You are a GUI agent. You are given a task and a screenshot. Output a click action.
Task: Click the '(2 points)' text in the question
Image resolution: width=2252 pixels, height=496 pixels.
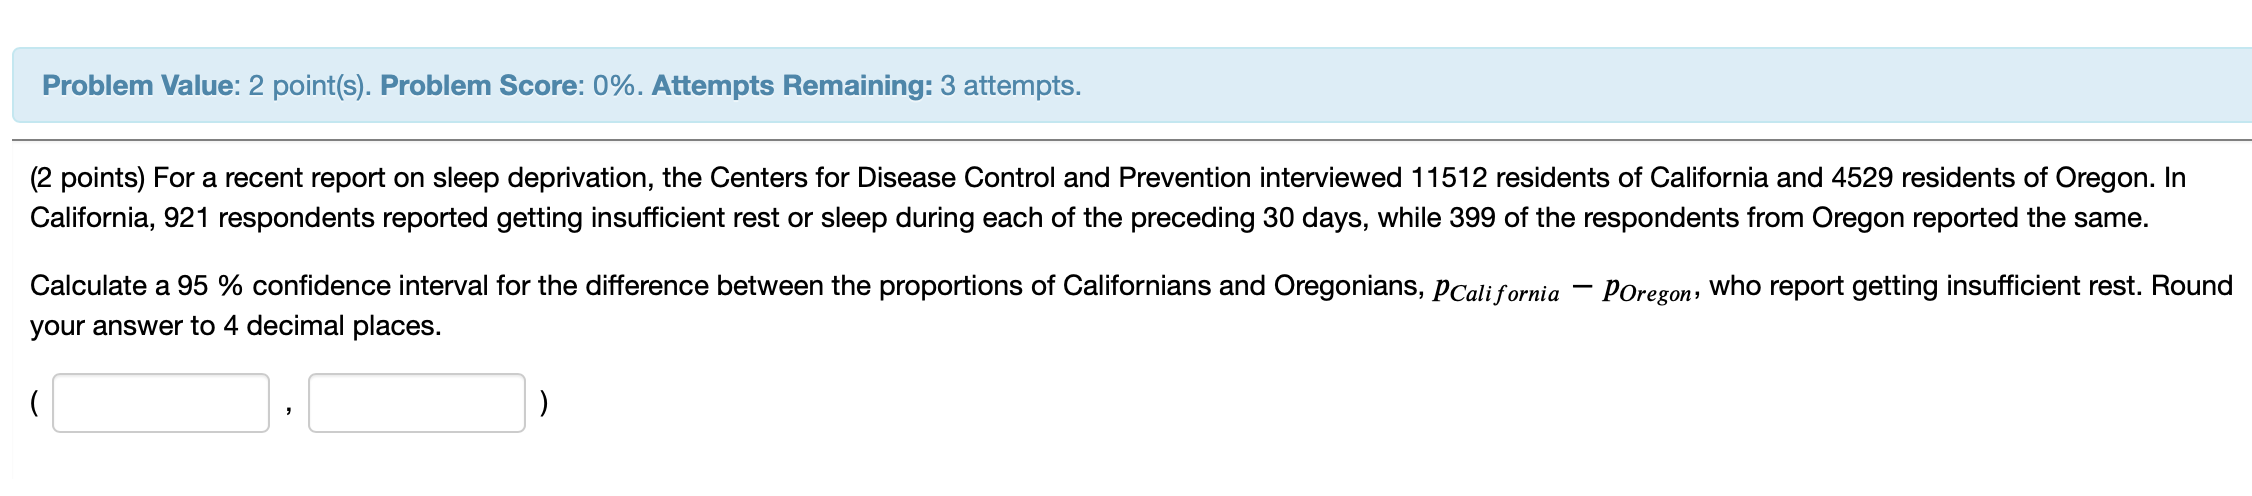click(88, 178)
